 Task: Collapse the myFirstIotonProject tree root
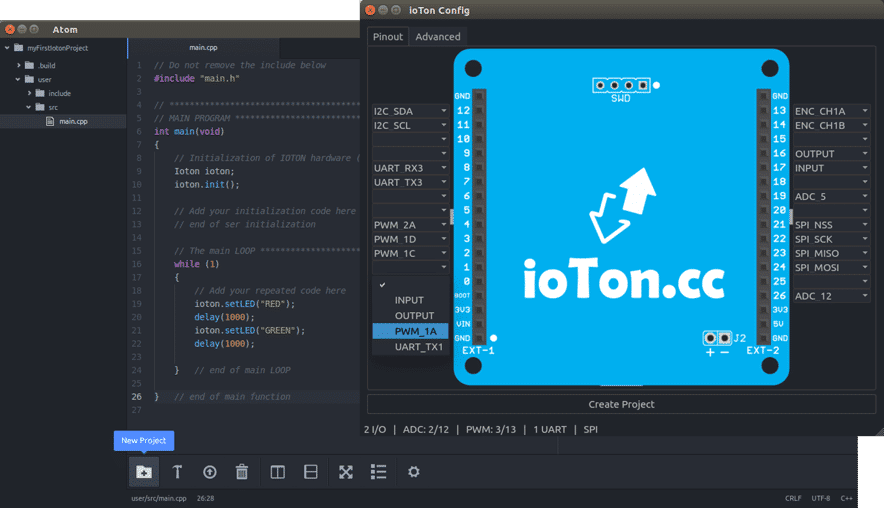point(7,48)
